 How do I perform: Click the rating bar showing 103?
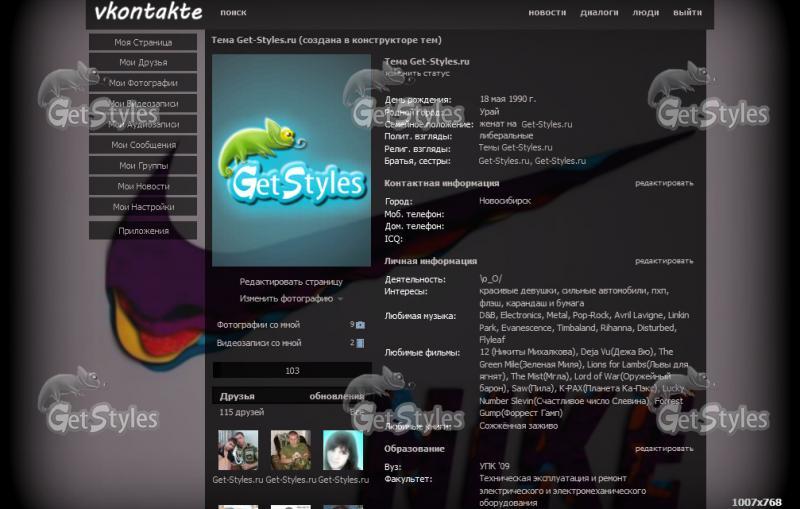click(x=292, y=371)
